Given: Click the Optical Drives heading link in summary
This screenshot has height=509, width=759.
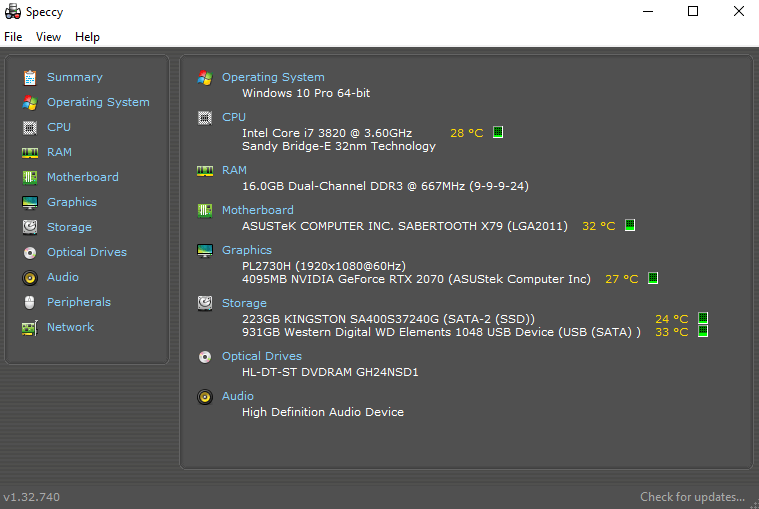Looking at the screenshot, I should (x=262, y=356).
